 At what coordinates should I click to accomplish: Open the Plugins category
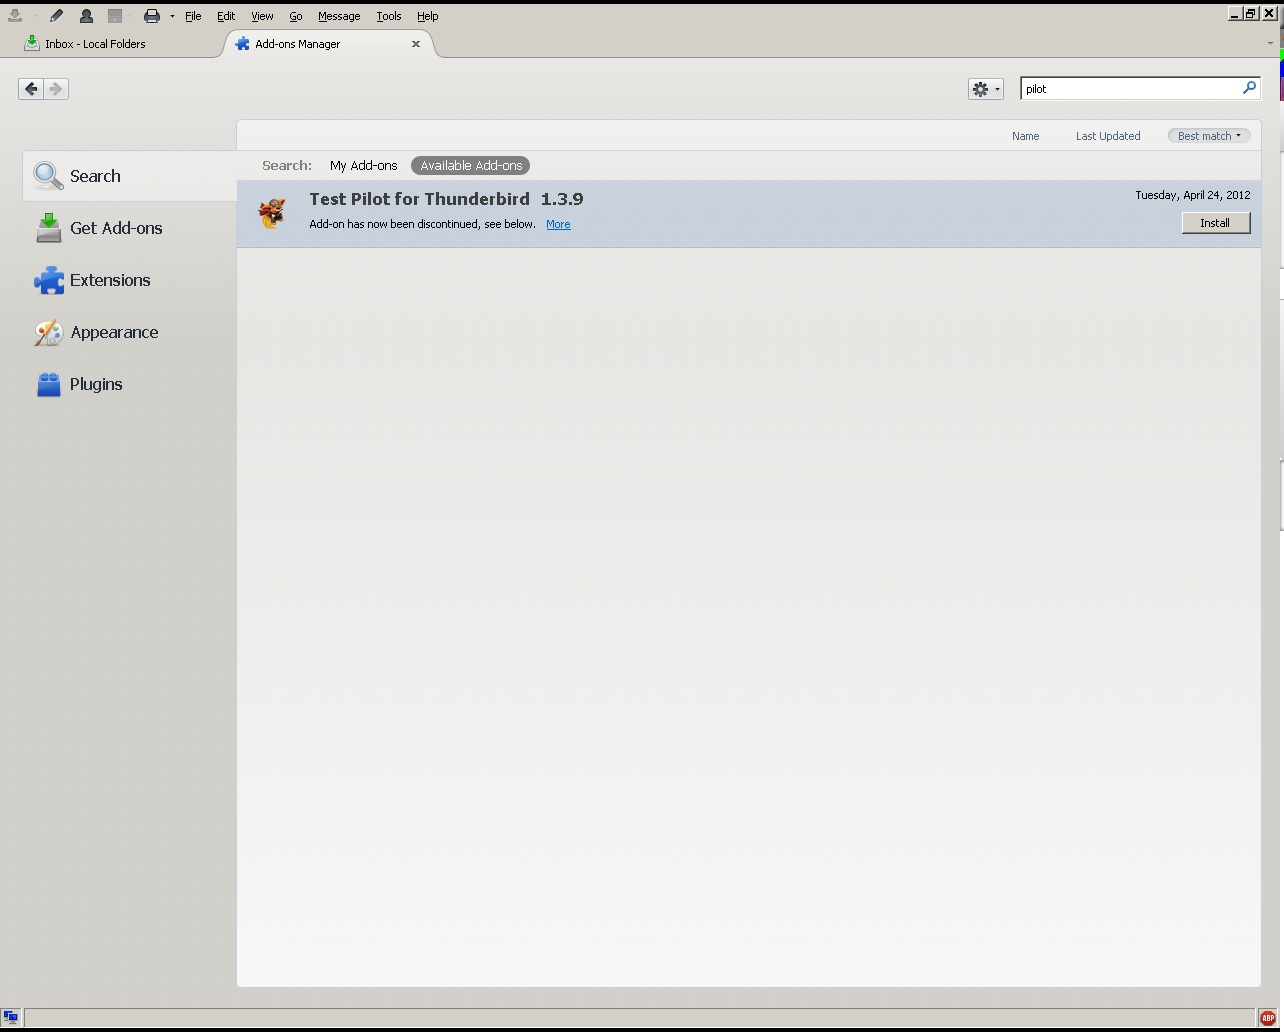(130, 384)
